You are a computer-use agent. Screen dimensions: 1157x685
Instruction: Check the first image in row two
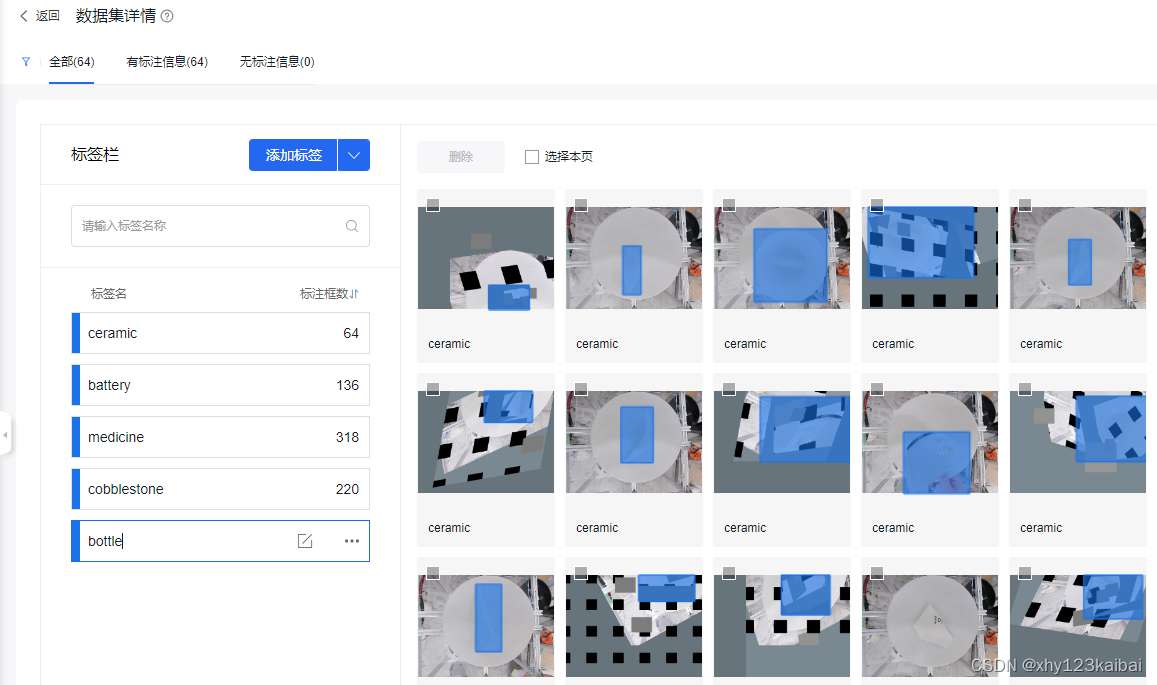coord(433,389)
